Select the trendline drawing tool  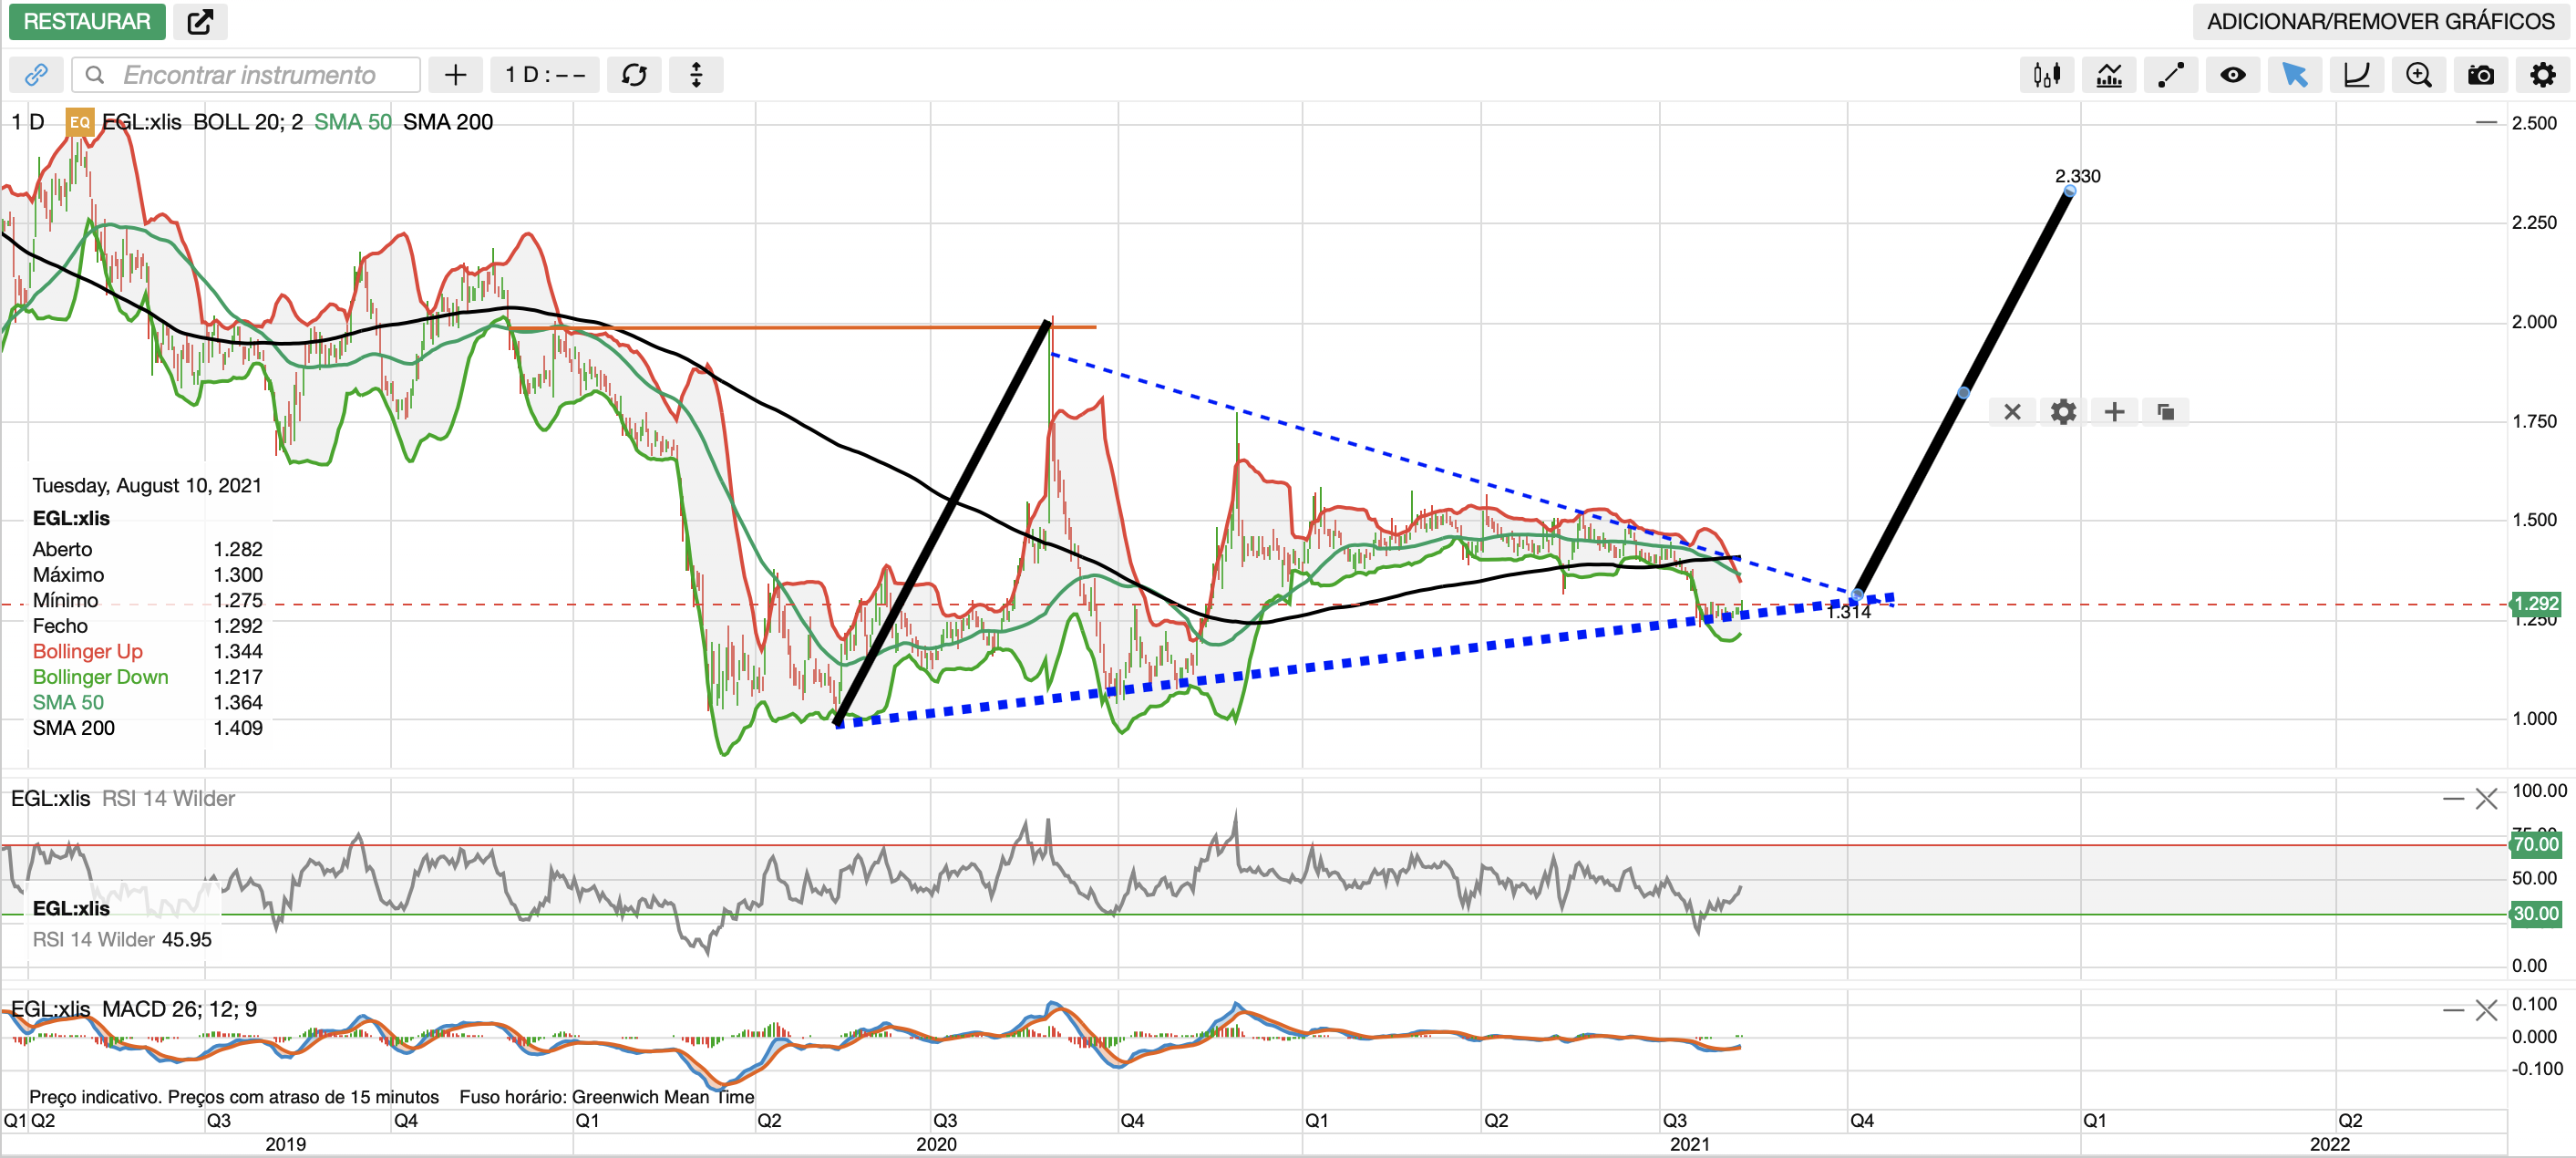(2171, 75)
